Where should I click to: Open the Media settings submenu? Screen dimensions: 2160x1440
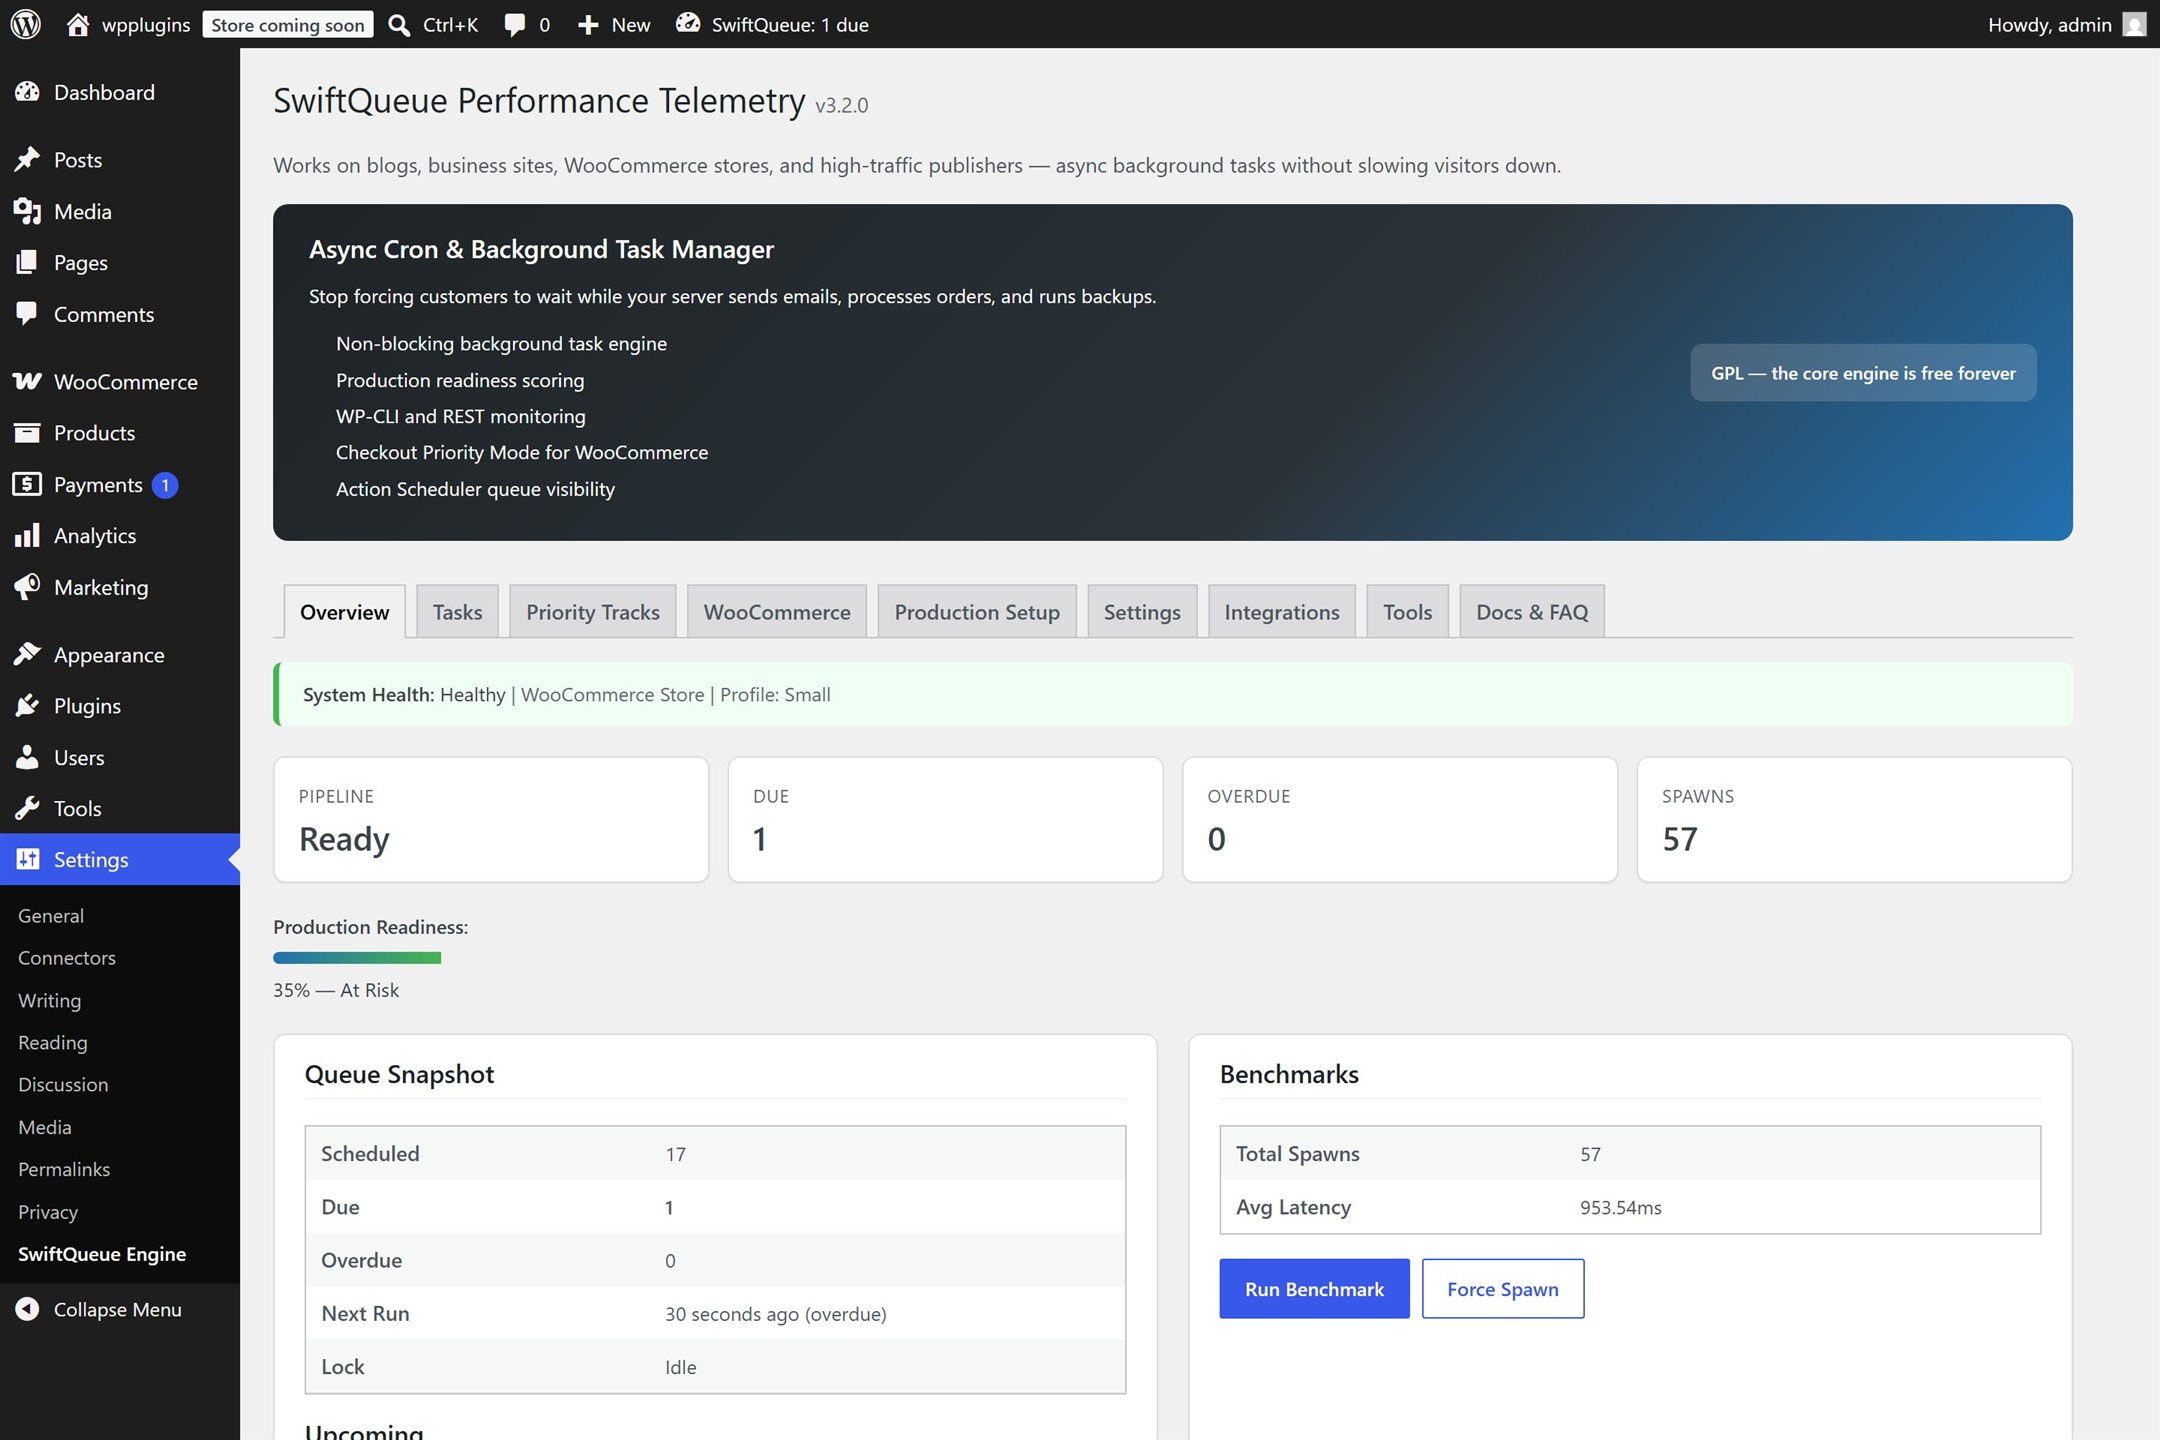click(45, 1127)
